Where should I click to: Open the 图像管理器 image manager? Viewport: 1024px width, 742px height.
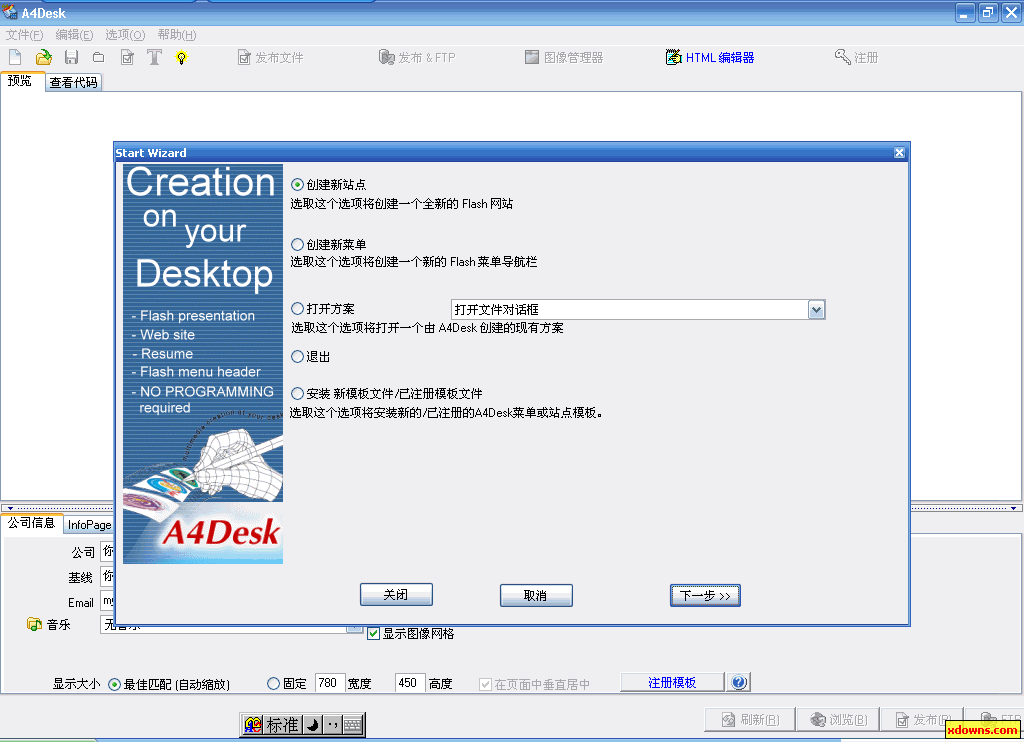(x=564, y=57)
